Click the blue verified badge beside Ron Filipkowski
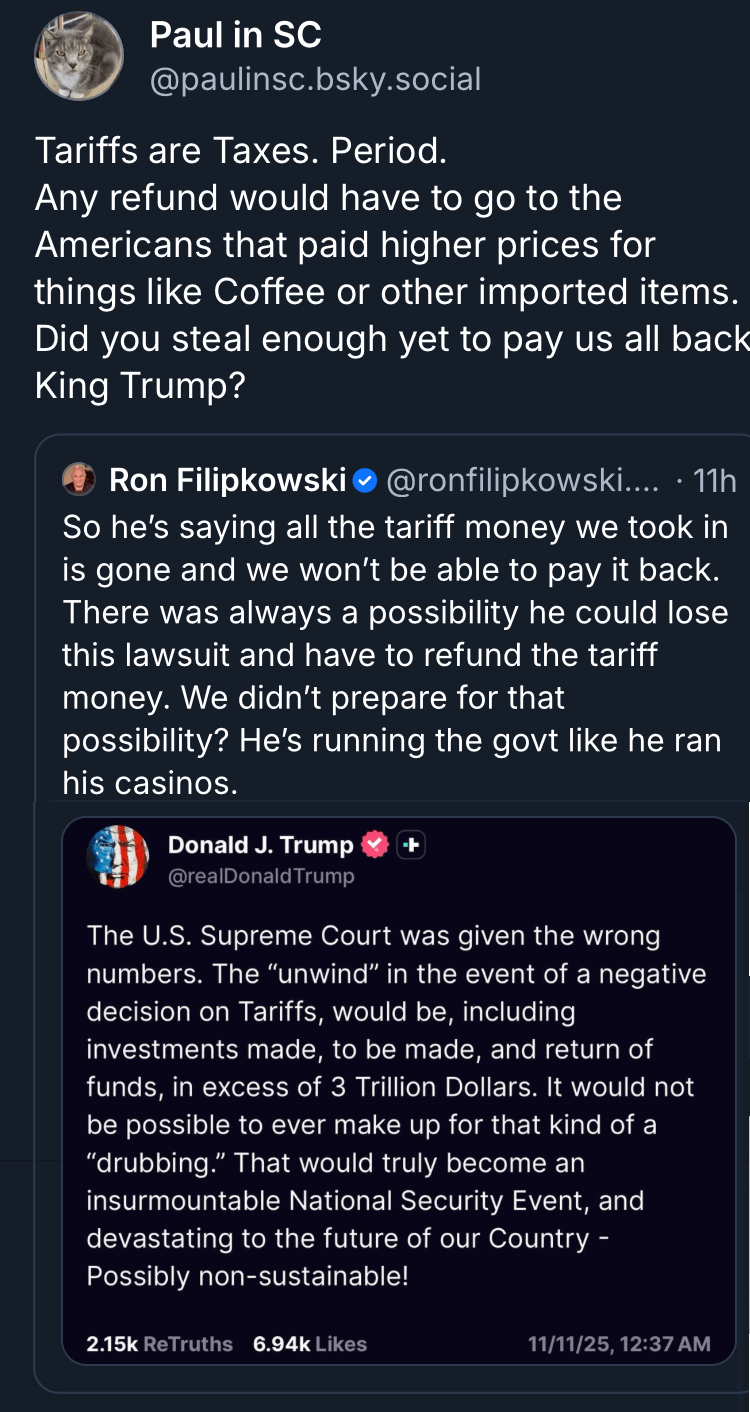 point(365,482)
